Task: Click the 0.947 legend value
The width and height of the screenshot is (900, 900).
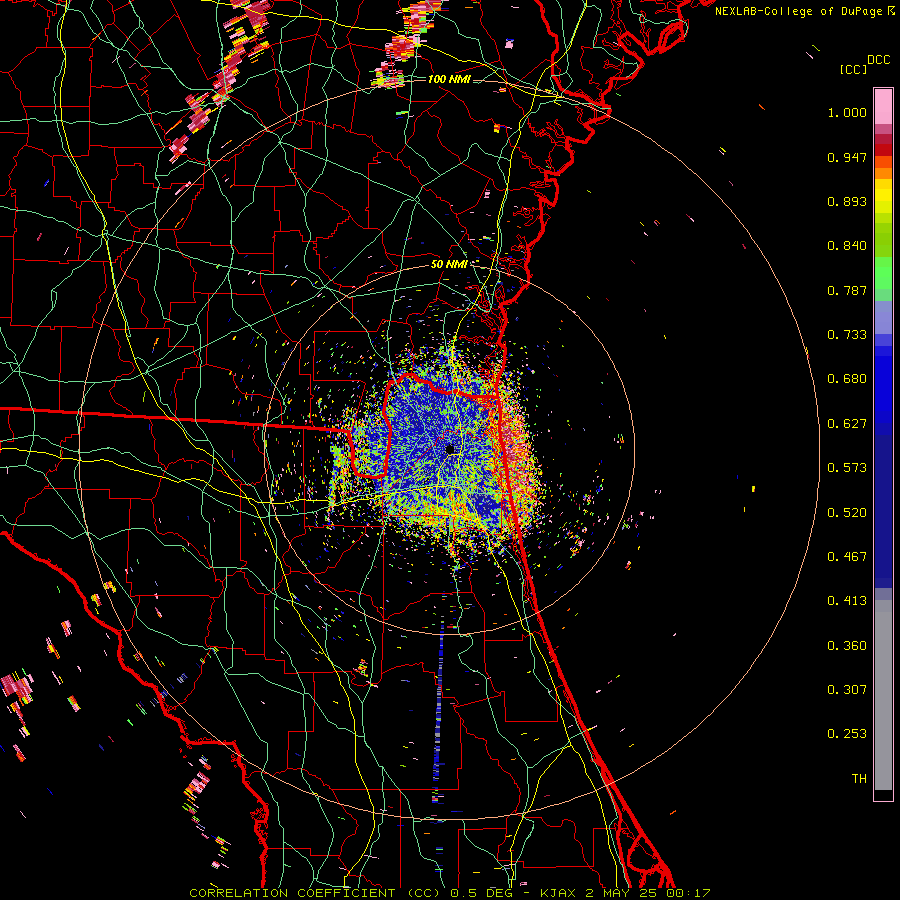Action: 847,157
